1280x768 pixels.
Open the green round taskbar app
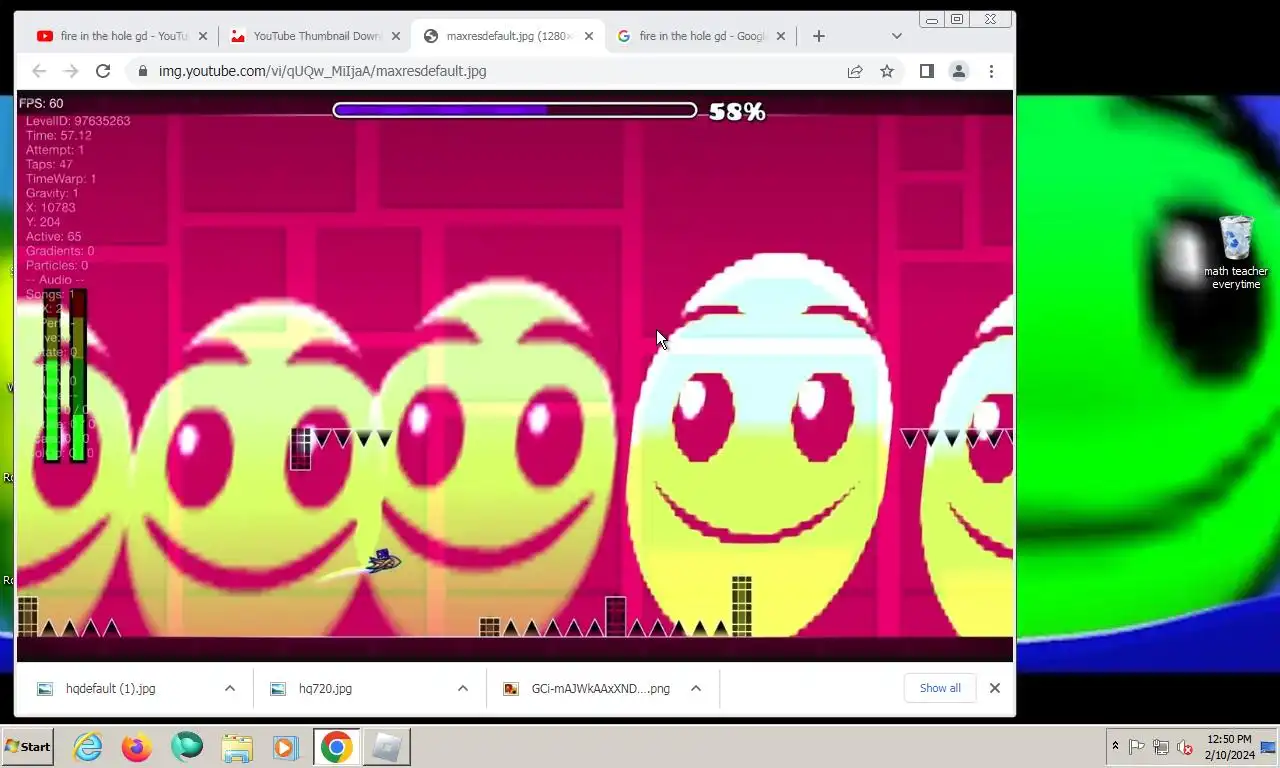point(187,747)
